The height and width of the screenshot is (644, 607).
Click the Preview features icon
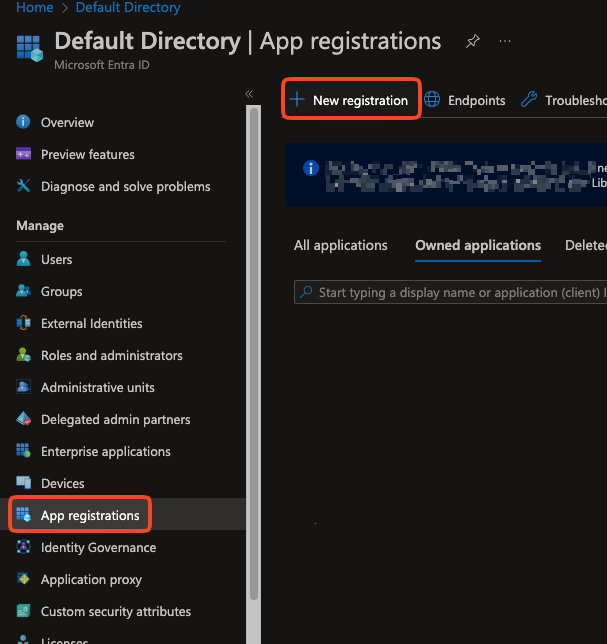(23, 154)
